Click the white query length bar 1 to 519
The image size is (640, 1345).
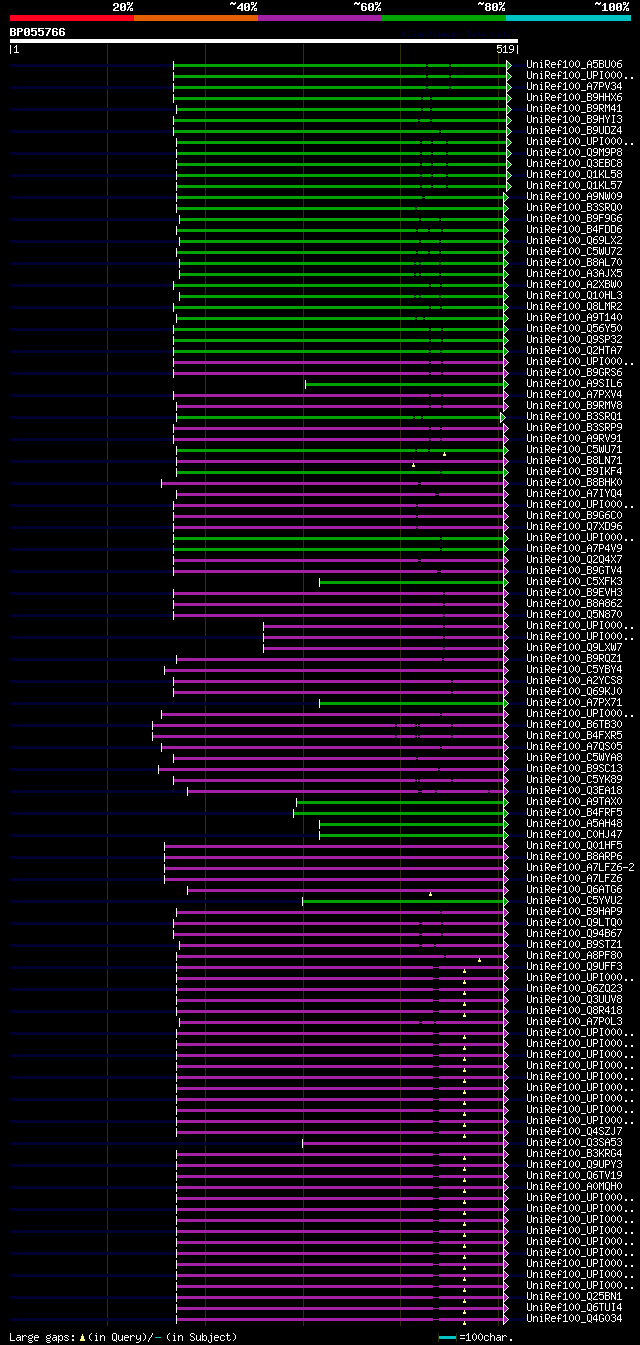(x=264, y=41)
